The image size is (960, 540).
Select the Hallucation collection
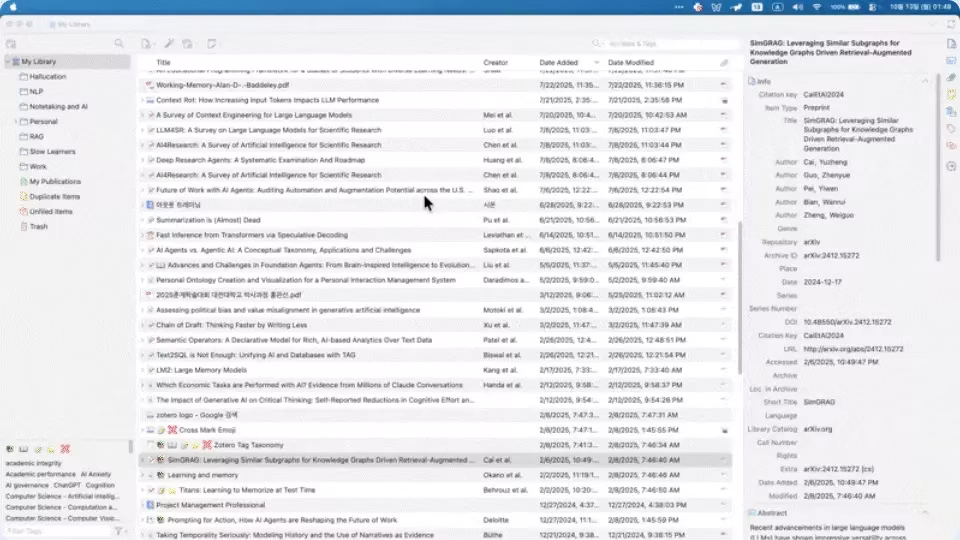[69, 77]
